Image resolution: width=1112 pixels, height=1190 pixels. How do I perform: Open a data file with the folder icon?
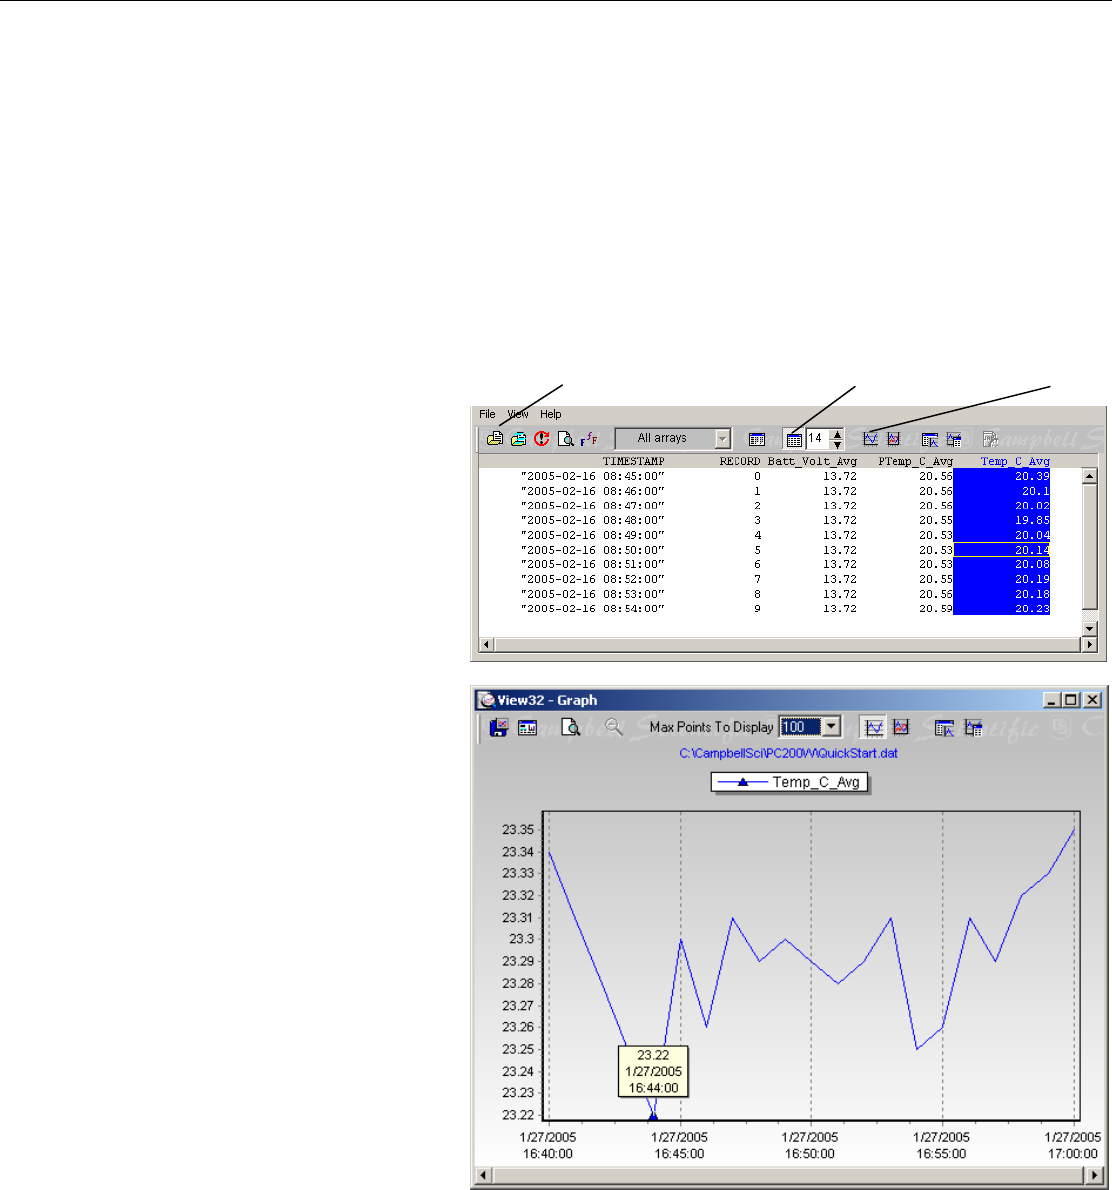tap(495, 439)
